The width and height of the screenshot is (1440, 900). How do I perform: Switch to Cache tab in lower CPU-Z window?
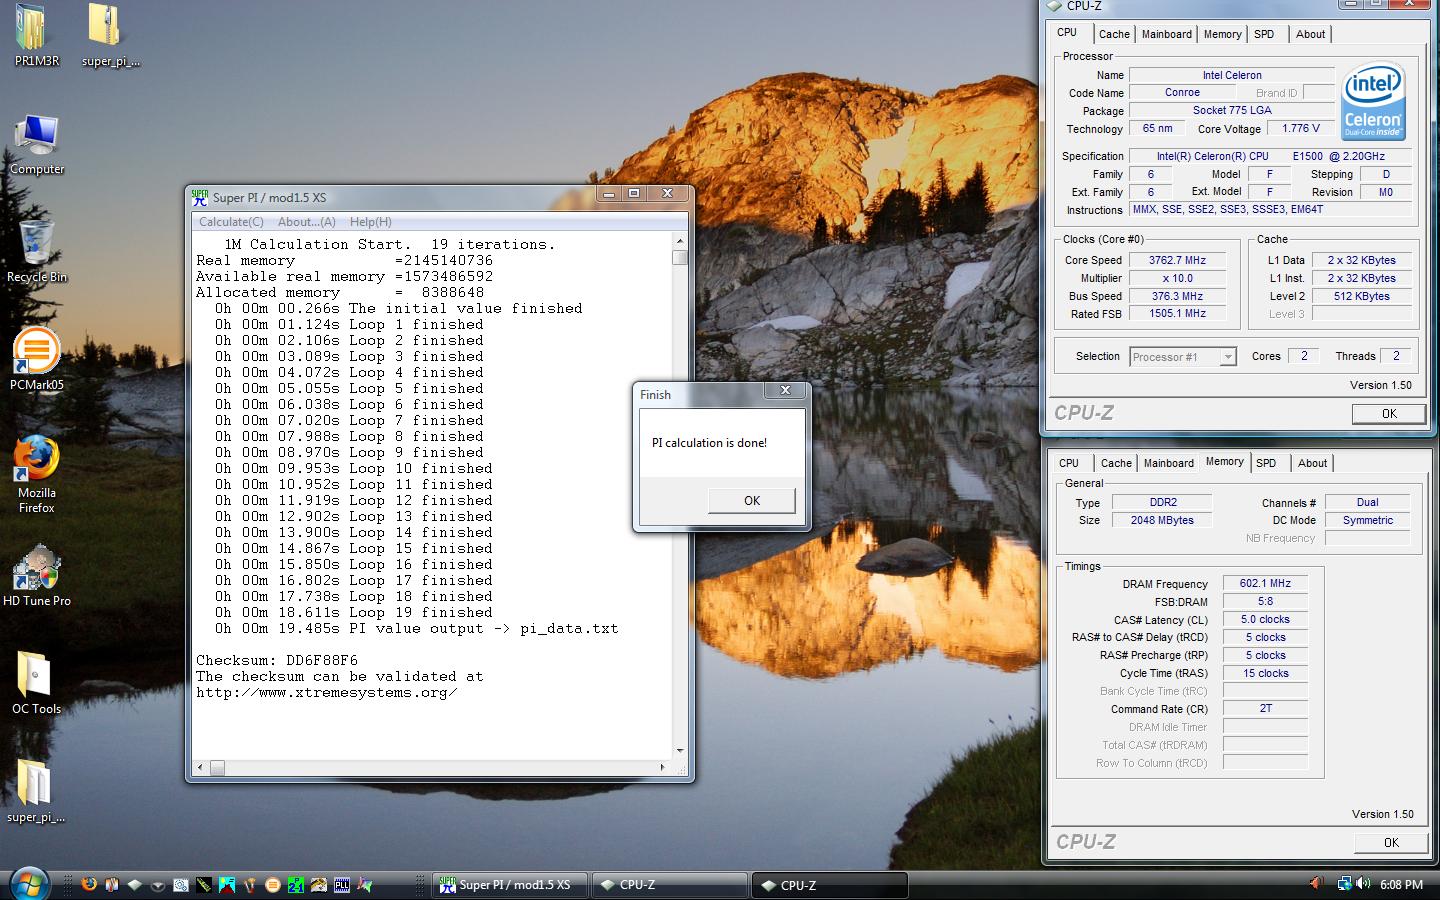click(x=1116, y=463)
